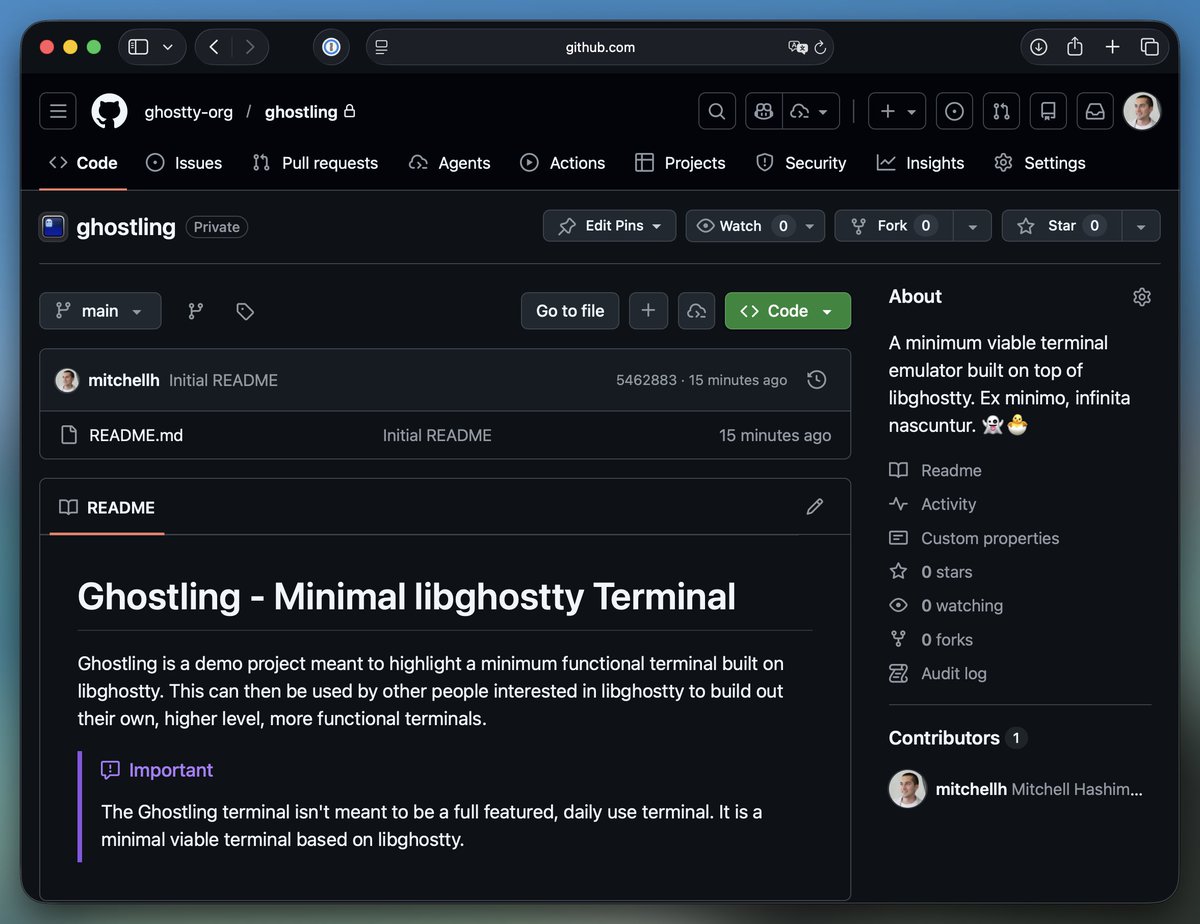Switch to the Issues tab

point(184,163)
